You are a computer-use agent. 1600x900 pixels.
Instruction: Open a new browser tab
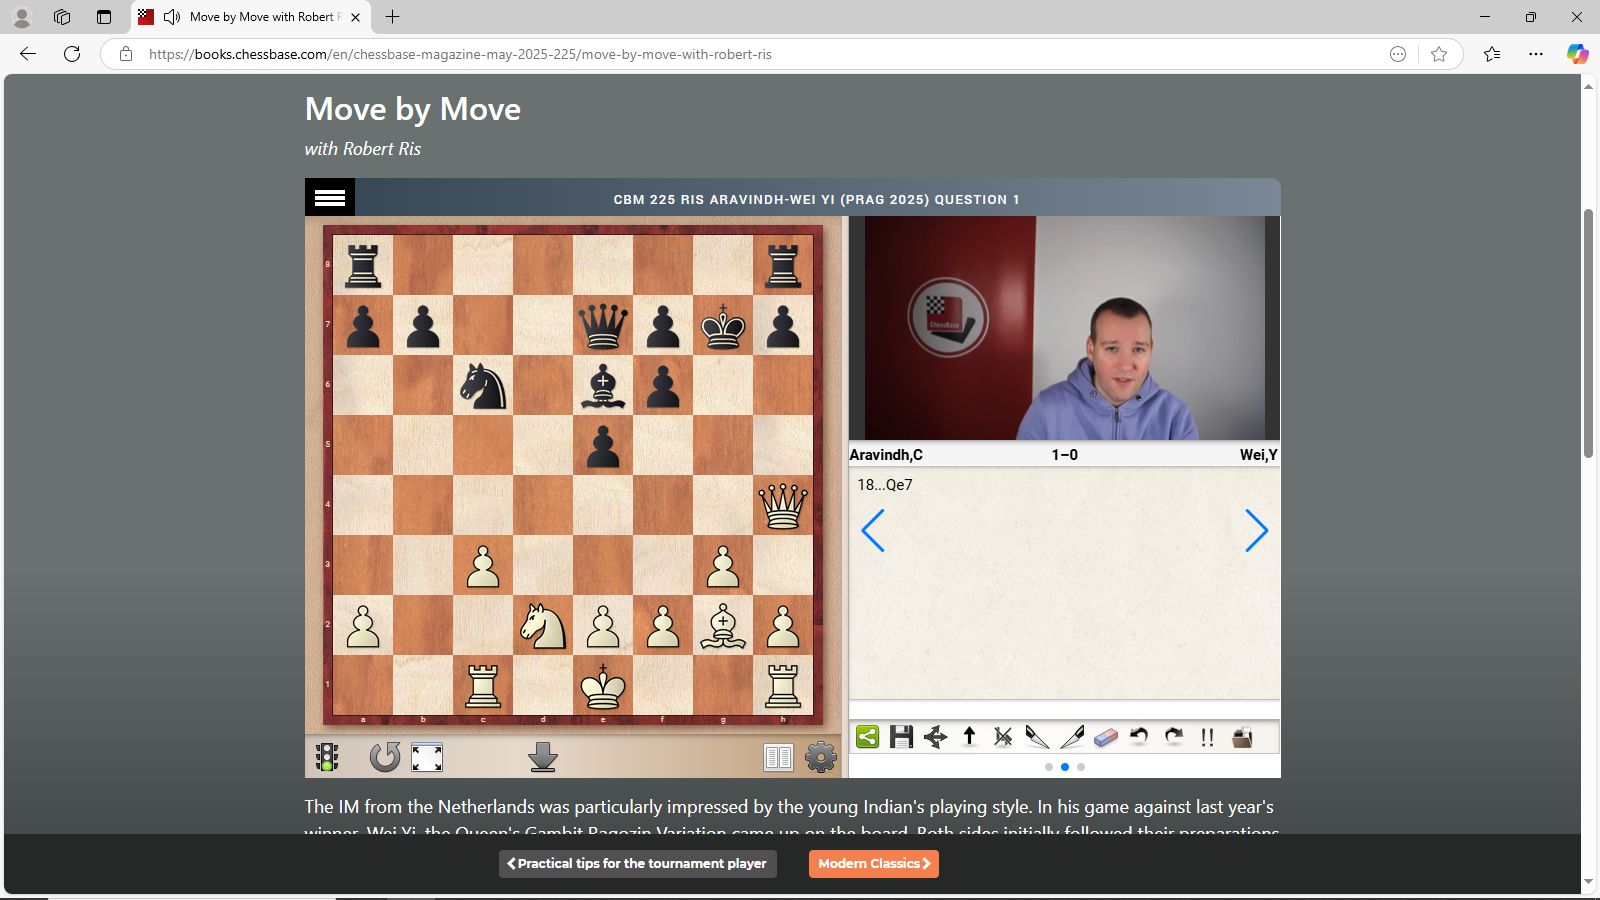pyautogui.click(x=393, y=17)
